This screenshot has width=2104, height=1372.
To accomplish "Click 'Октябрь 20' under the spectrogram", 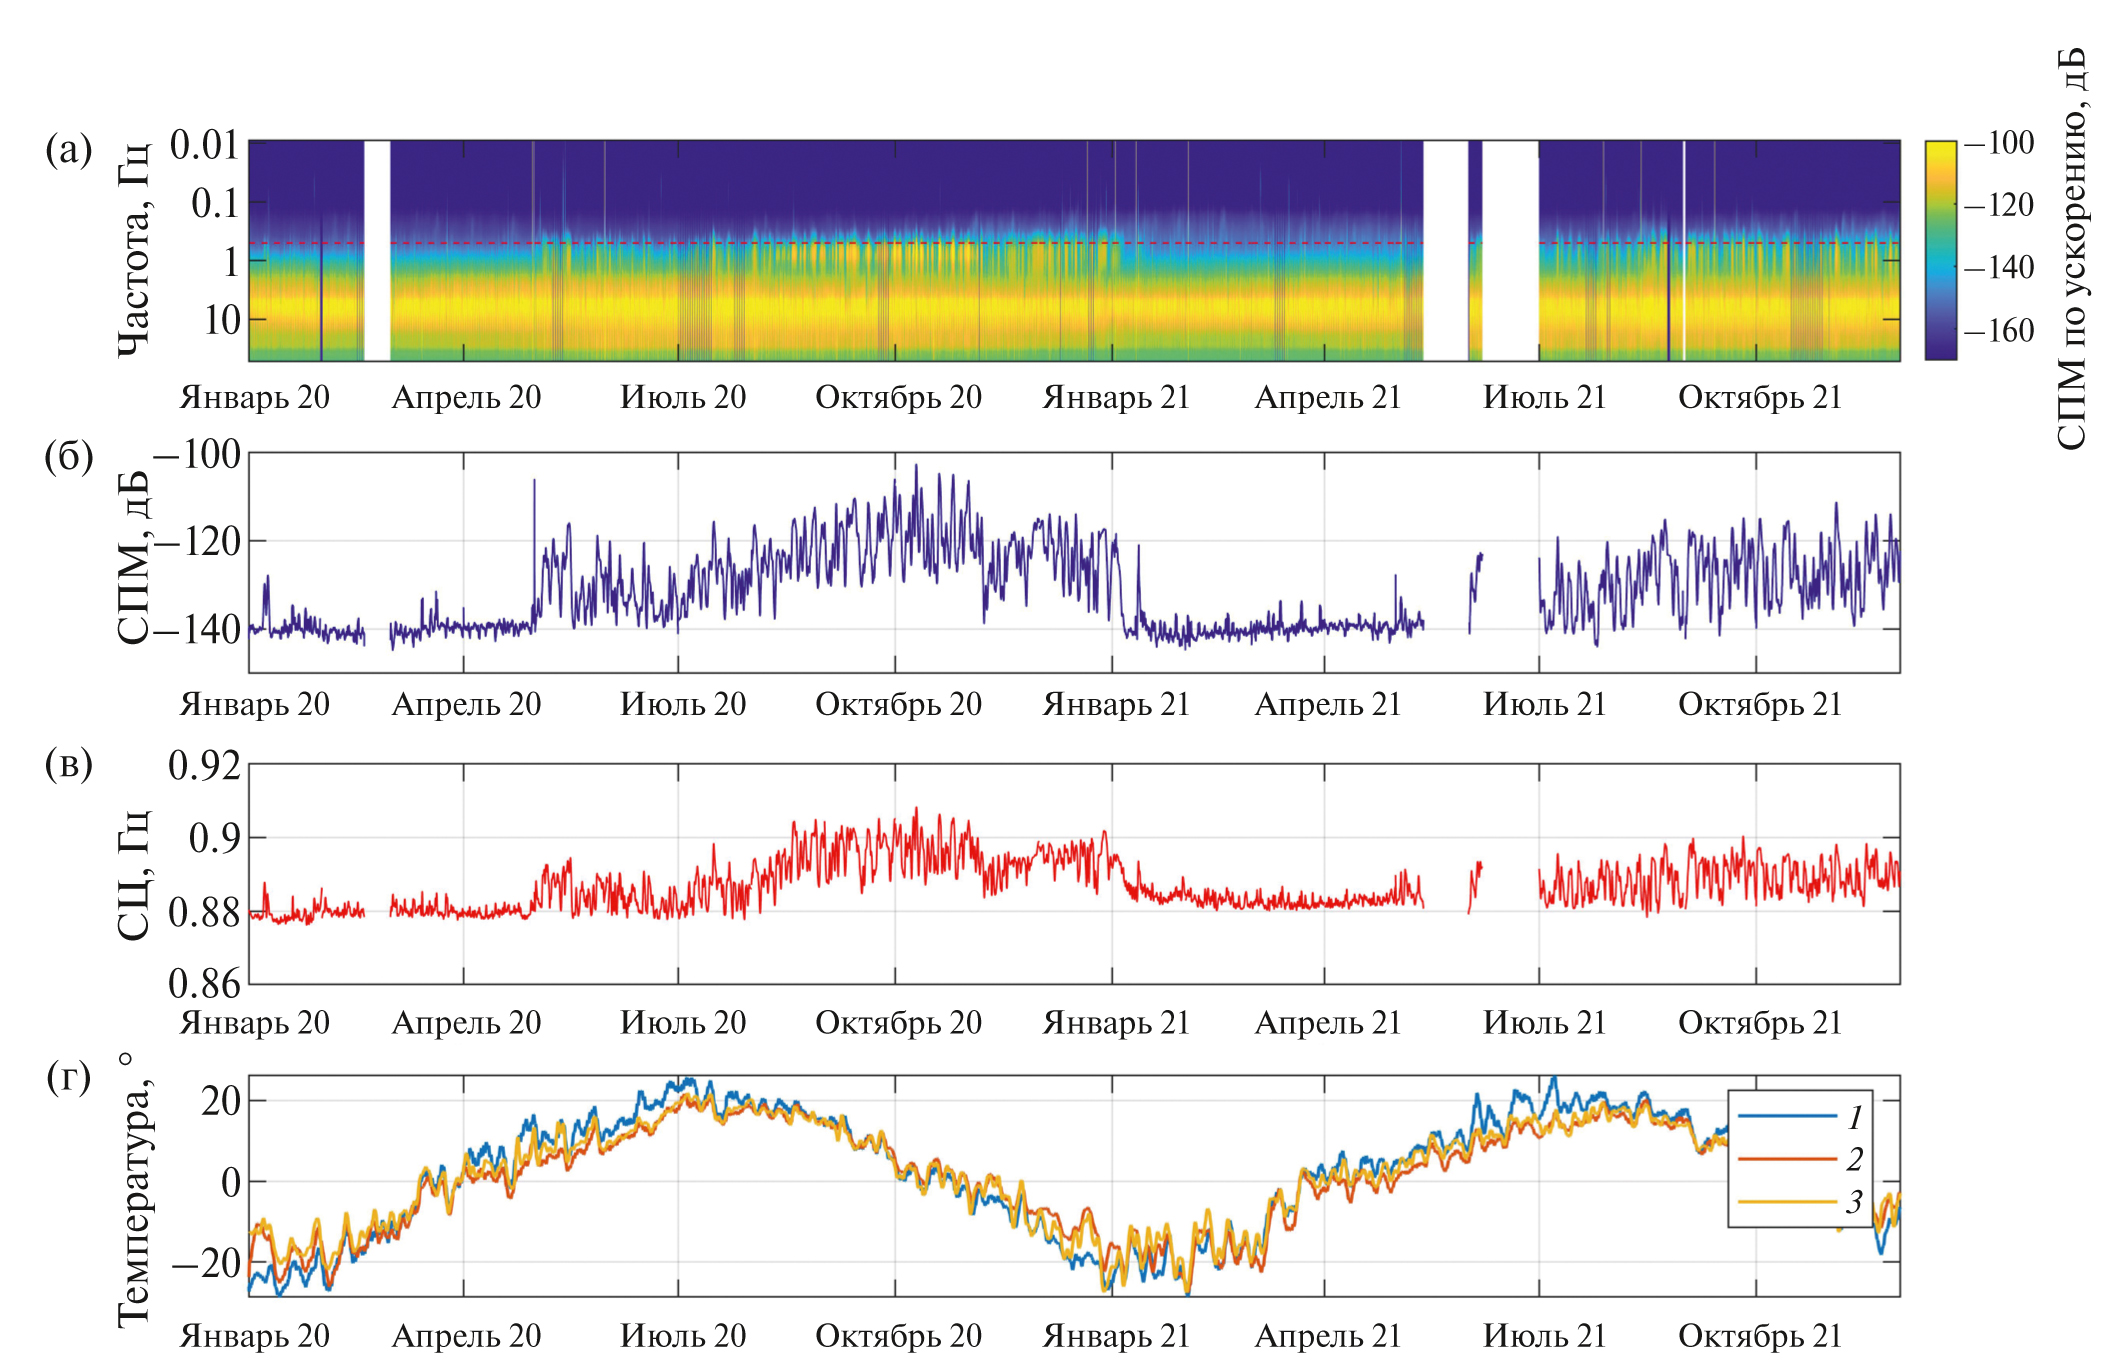I will [x=898, y=398].
